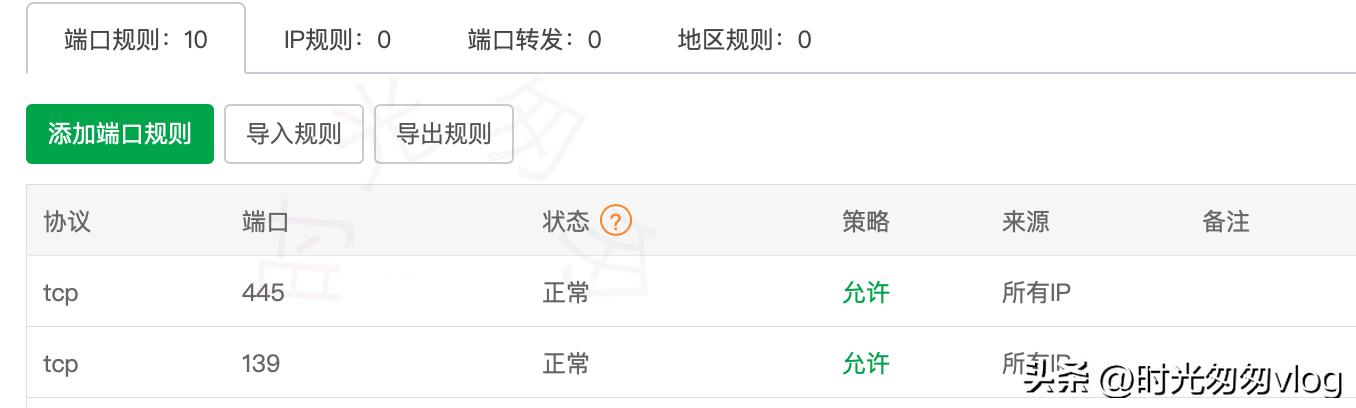
Task: Click the 添加端口规则 button
Action: [120, 134]
